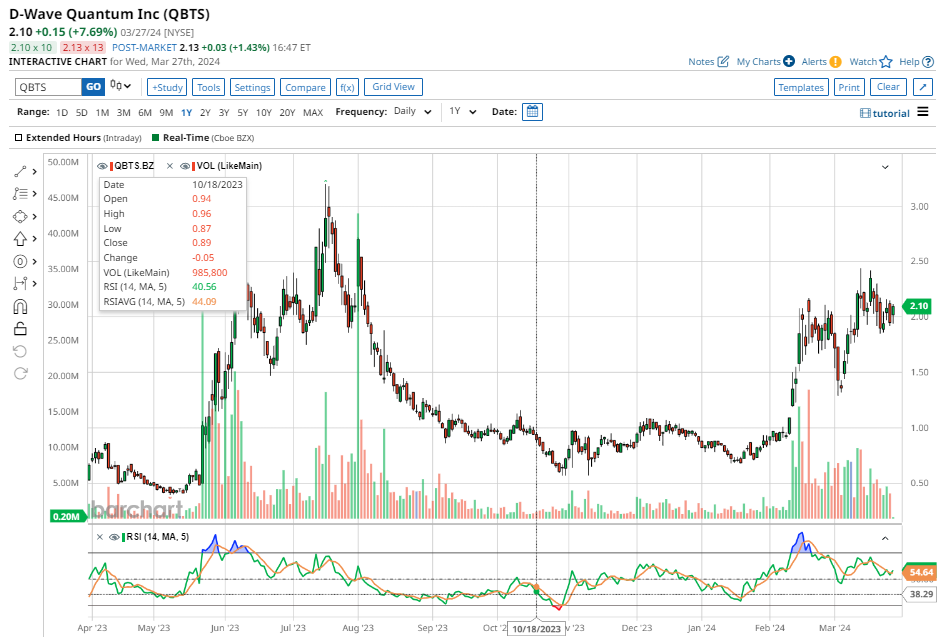Image resolution: width=943 pixels, height=641 pixels.
Task: Click the +Study button
Action: coord(167,87)
